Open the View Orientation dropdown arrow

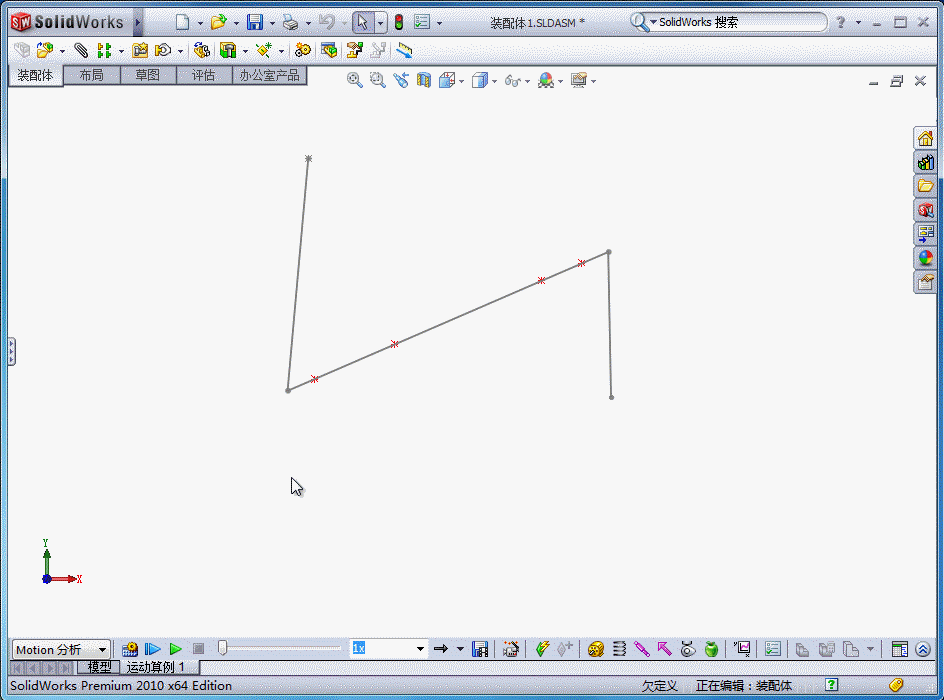tap(463, 80)
